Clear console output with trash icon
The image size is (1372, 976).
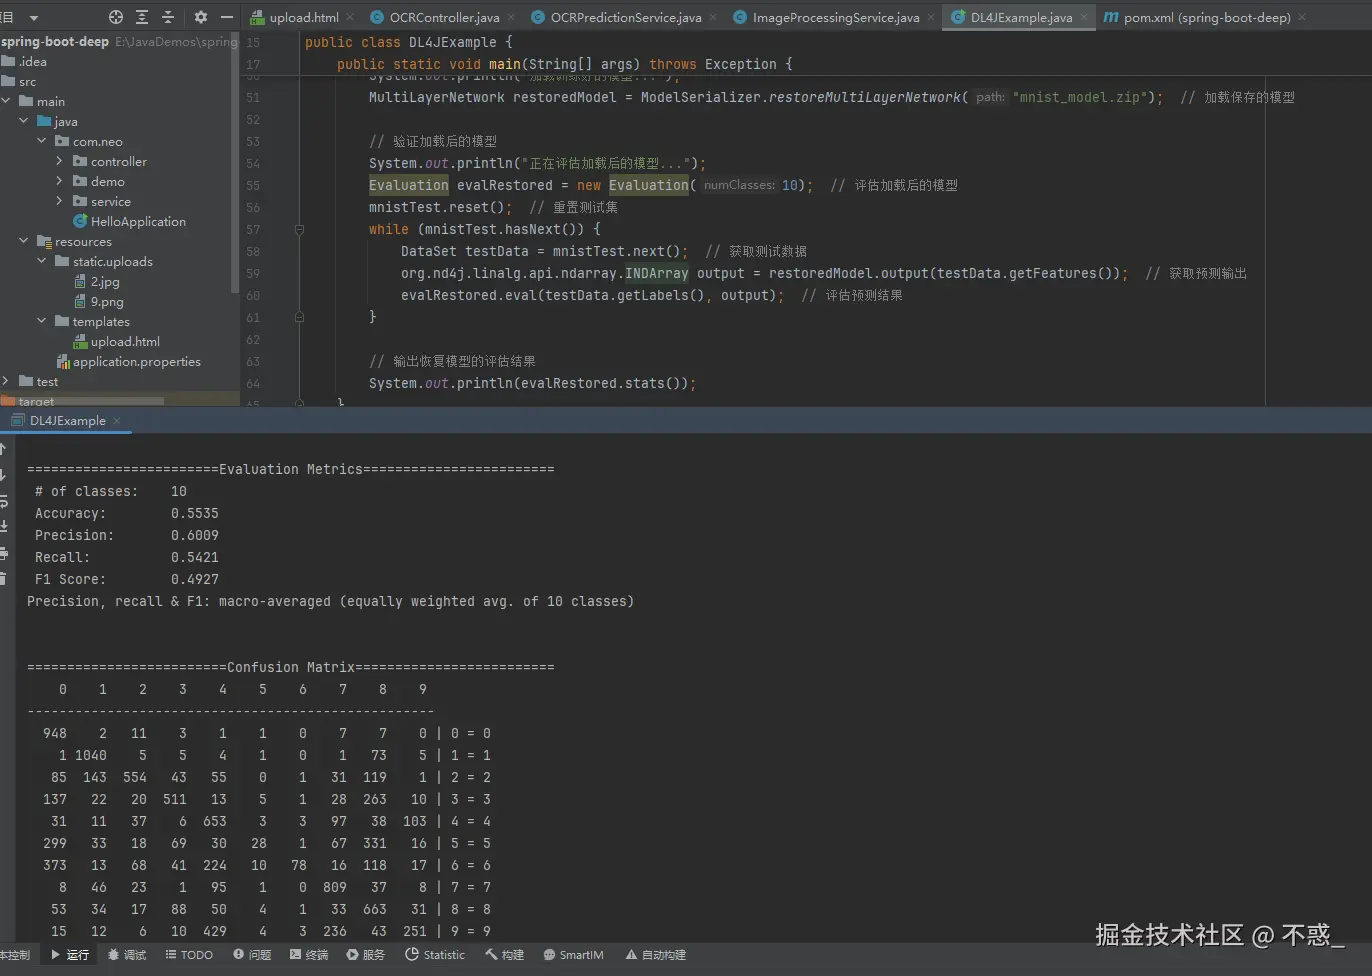(3, 579)
